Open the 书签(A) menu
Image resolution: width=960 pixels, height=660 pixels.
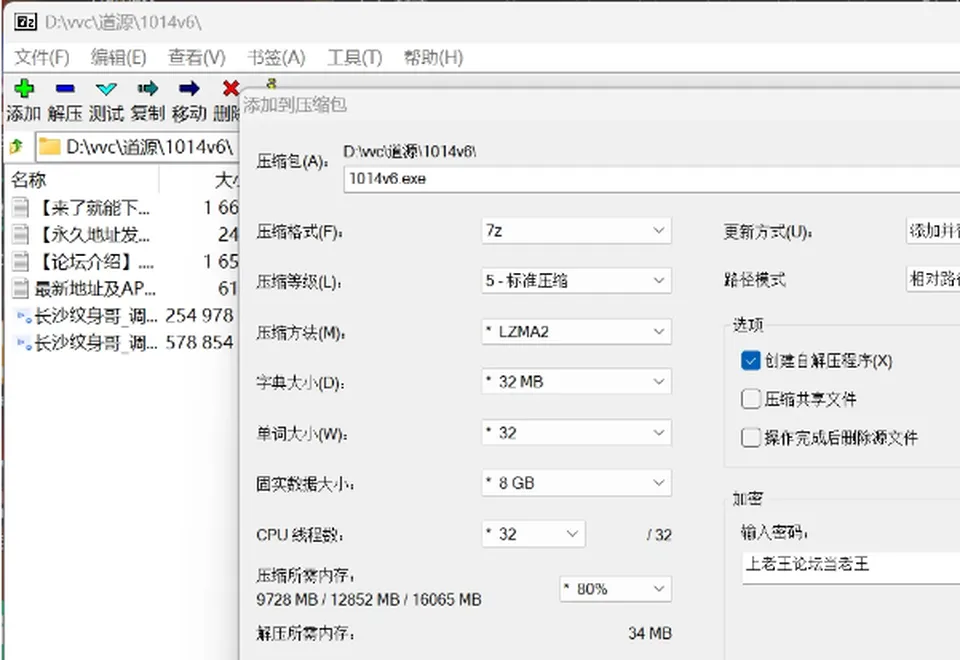point(276,58)
